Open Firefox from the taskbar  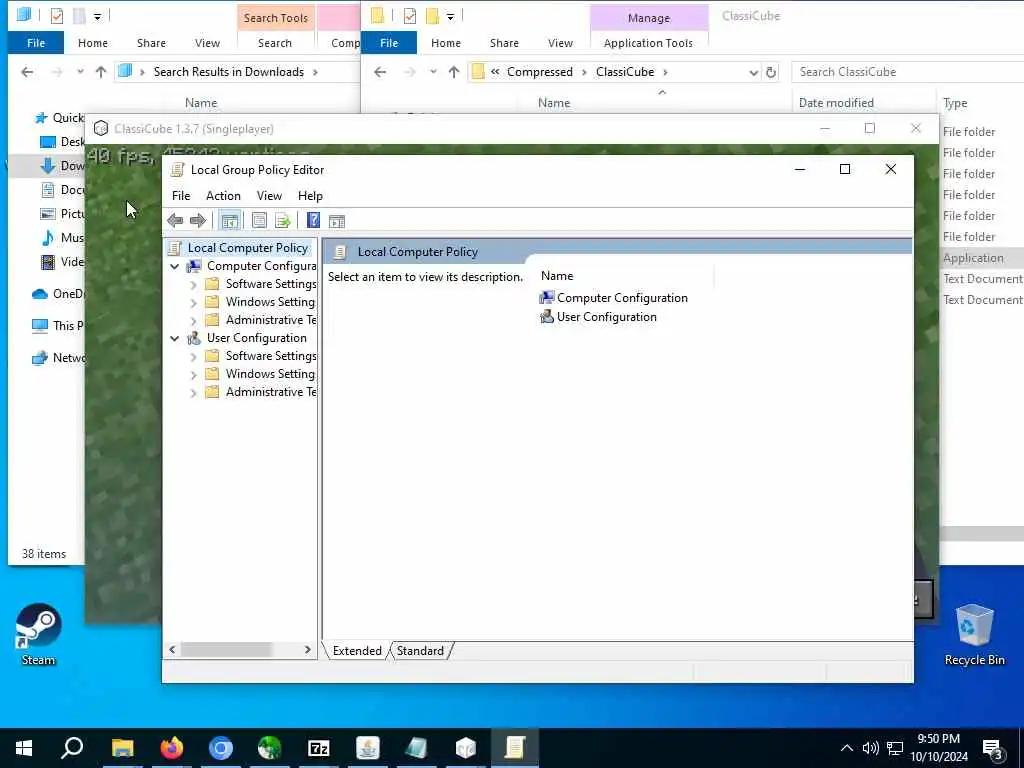pos(172,748)
